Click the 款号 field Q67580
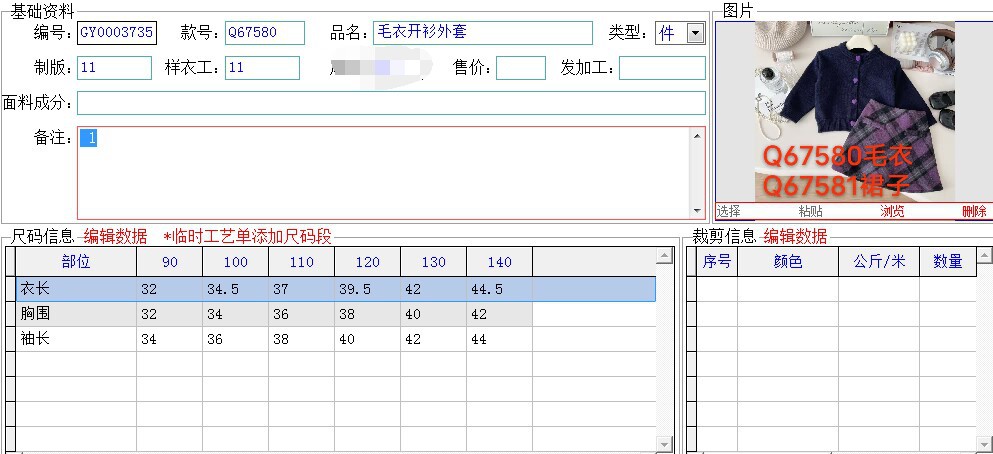 click(x=265, y=33)
